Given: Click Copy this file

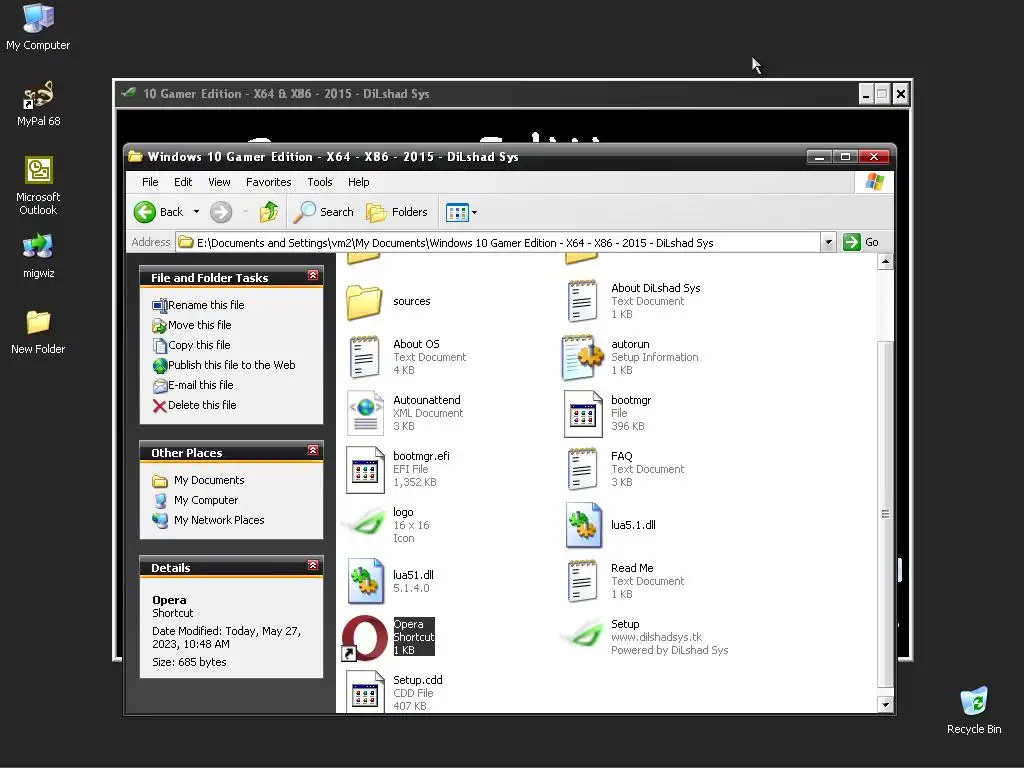Looking at the screenshot, I should 191,345.
